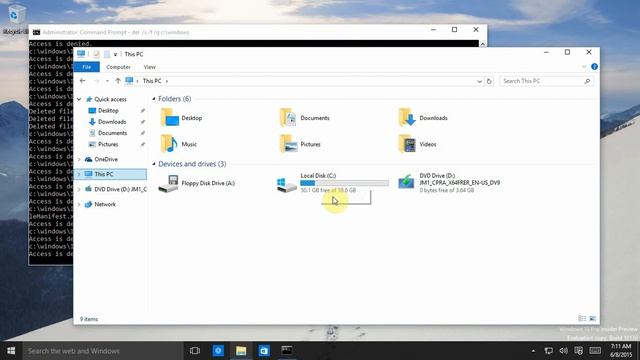
Task: Go back with the Back arrow
Action: click(82, 81)
